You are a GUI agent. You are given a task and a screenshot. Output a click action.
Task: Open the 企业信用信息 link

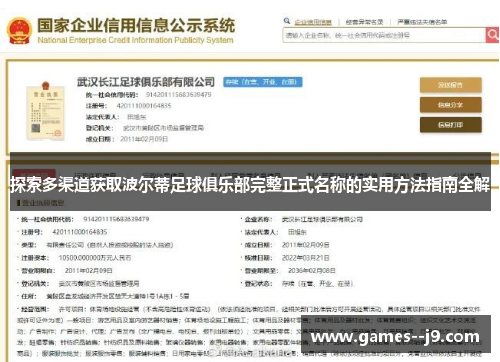click(313, 22)
